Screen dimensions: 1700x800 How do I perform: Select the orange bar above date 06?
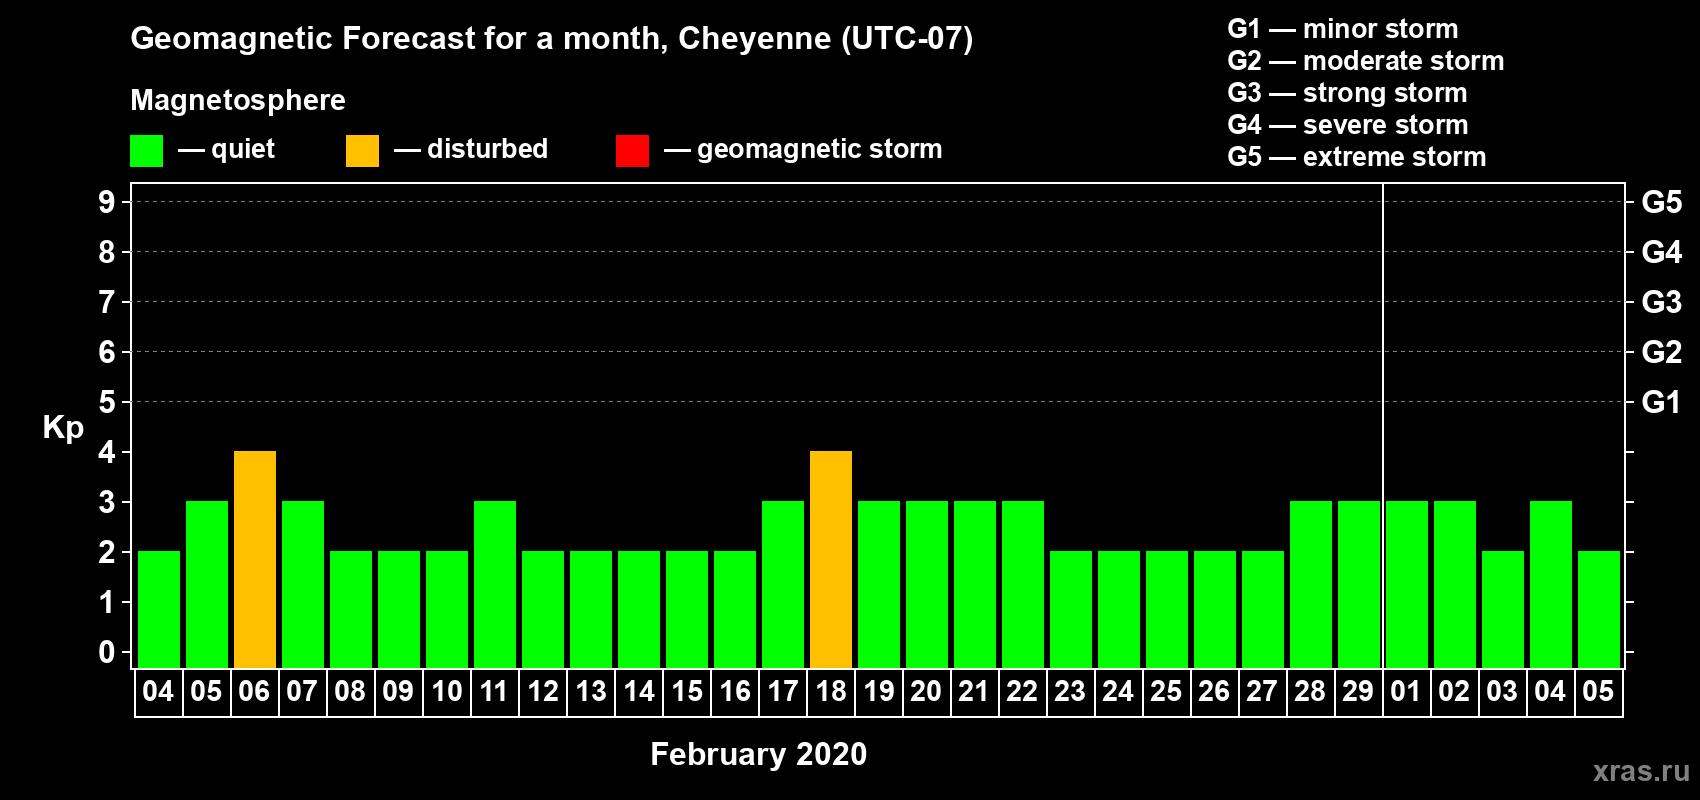(255, 560)
